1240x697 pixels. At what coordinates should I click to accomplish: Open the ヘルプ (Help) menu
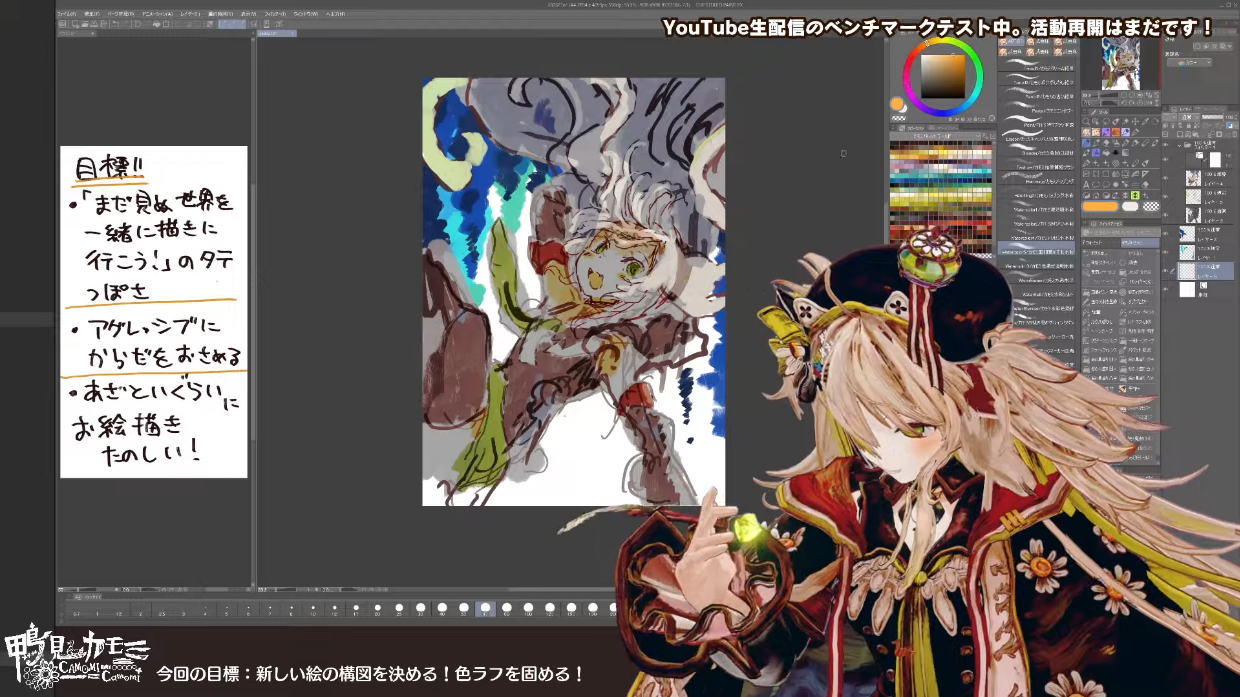click(x=336, y=13)
